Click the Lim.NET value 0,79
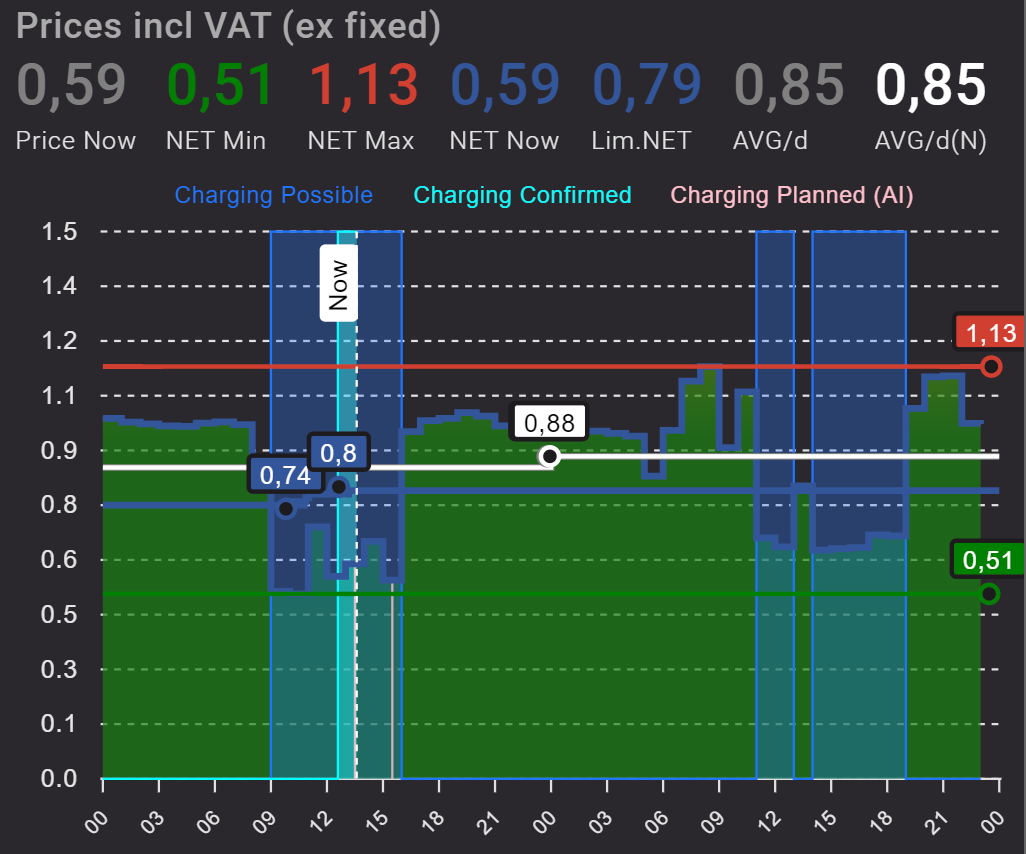The height and width of the screenshot is (854, 1026). point(647,85)
